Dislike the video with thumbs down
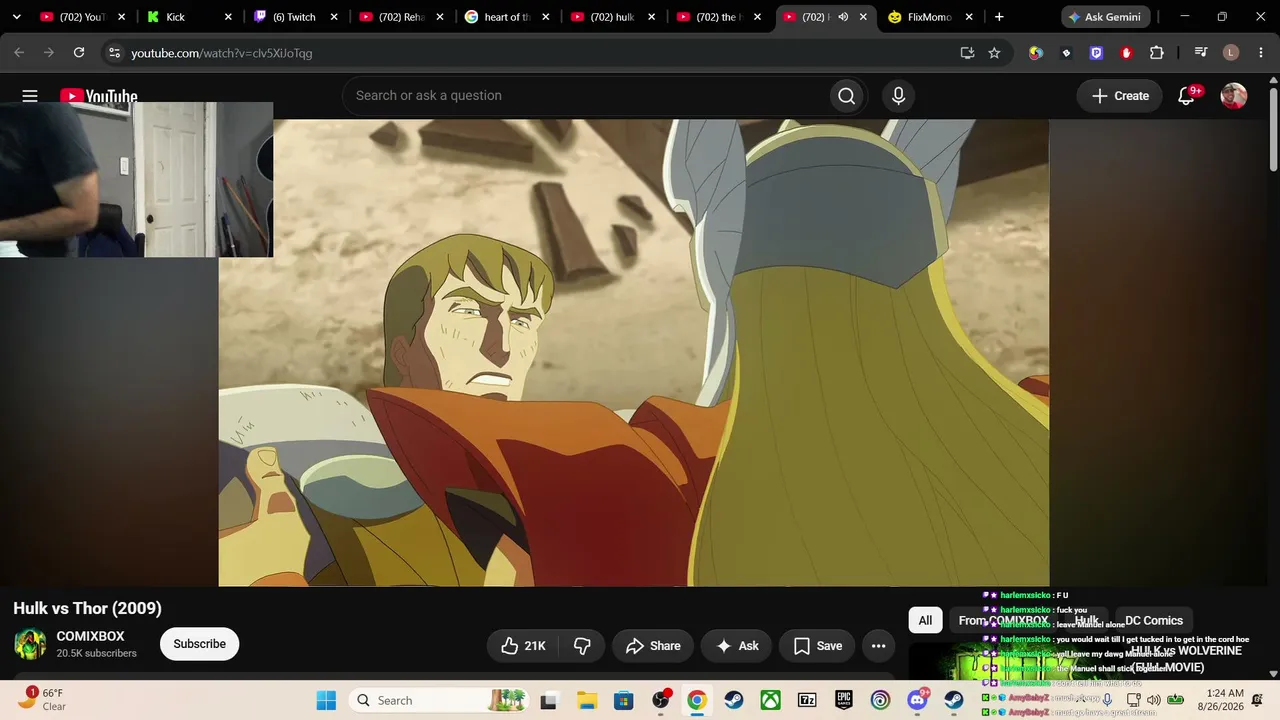Image resolution: width=1280 pixels, height=720 pixels. coord(582,646)
